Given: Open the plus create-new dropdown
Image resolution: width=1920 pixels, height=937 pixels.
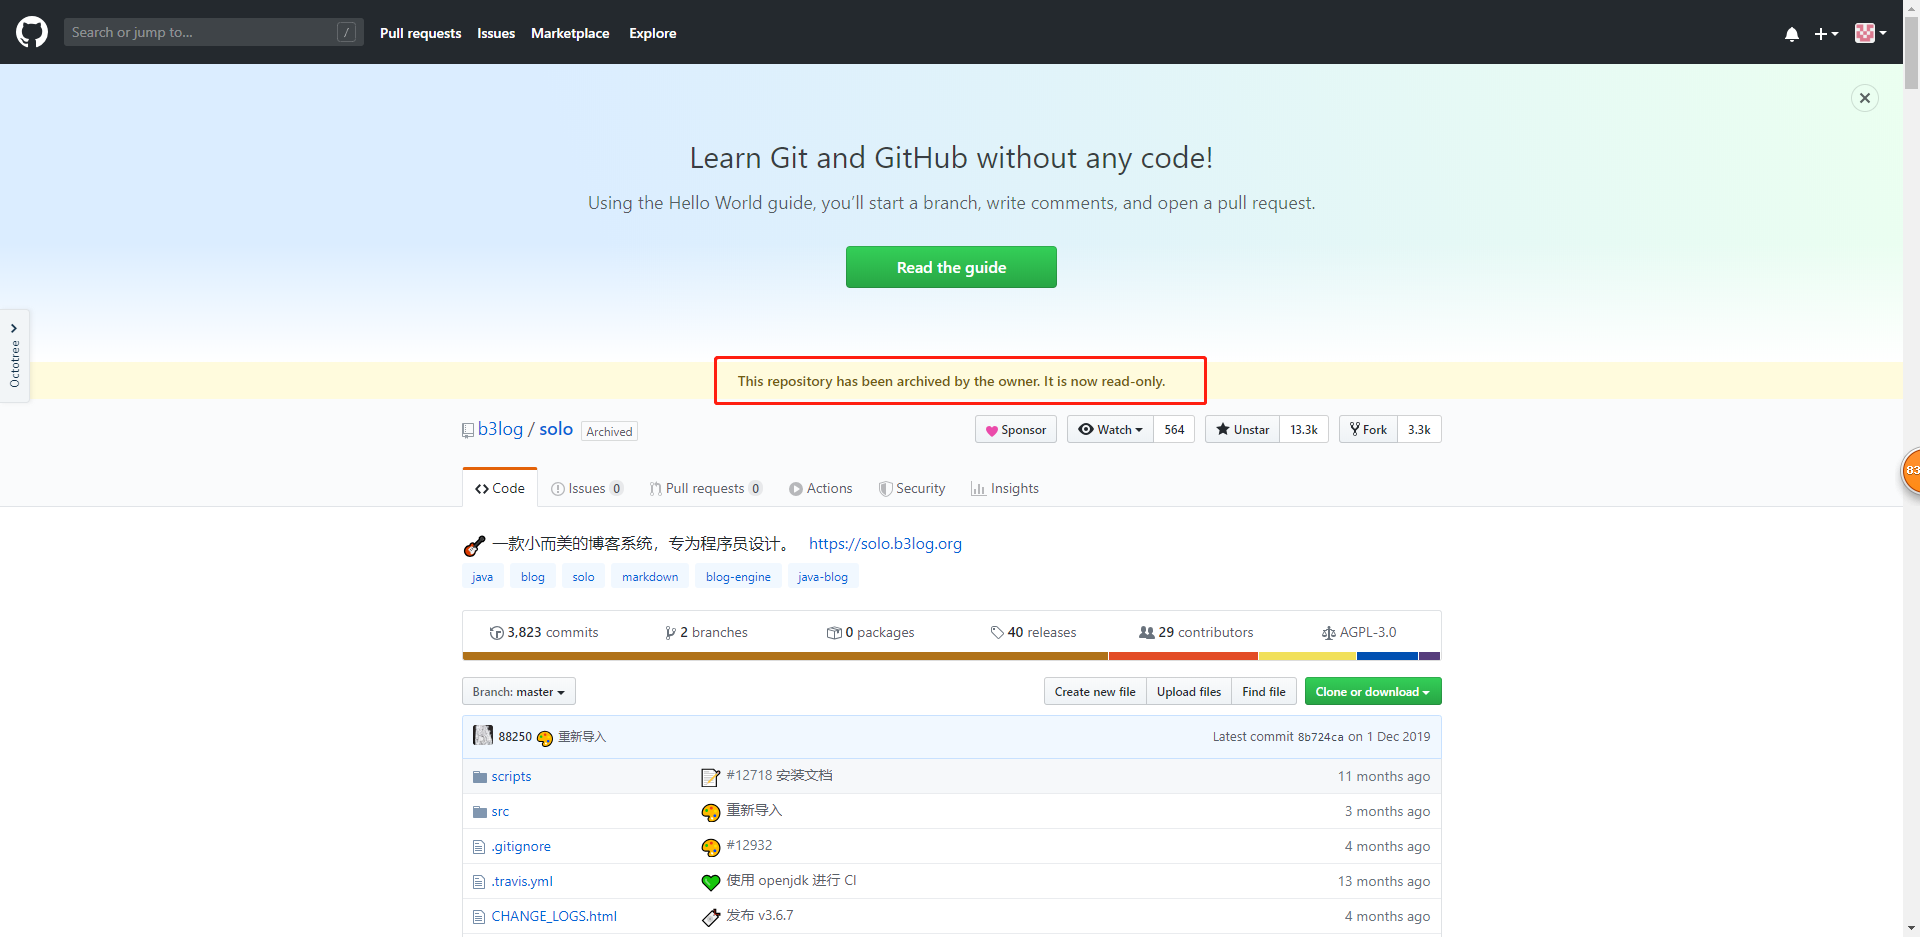Looking at the screenshot, I should pyautogui.click(x=1826, y=34).
